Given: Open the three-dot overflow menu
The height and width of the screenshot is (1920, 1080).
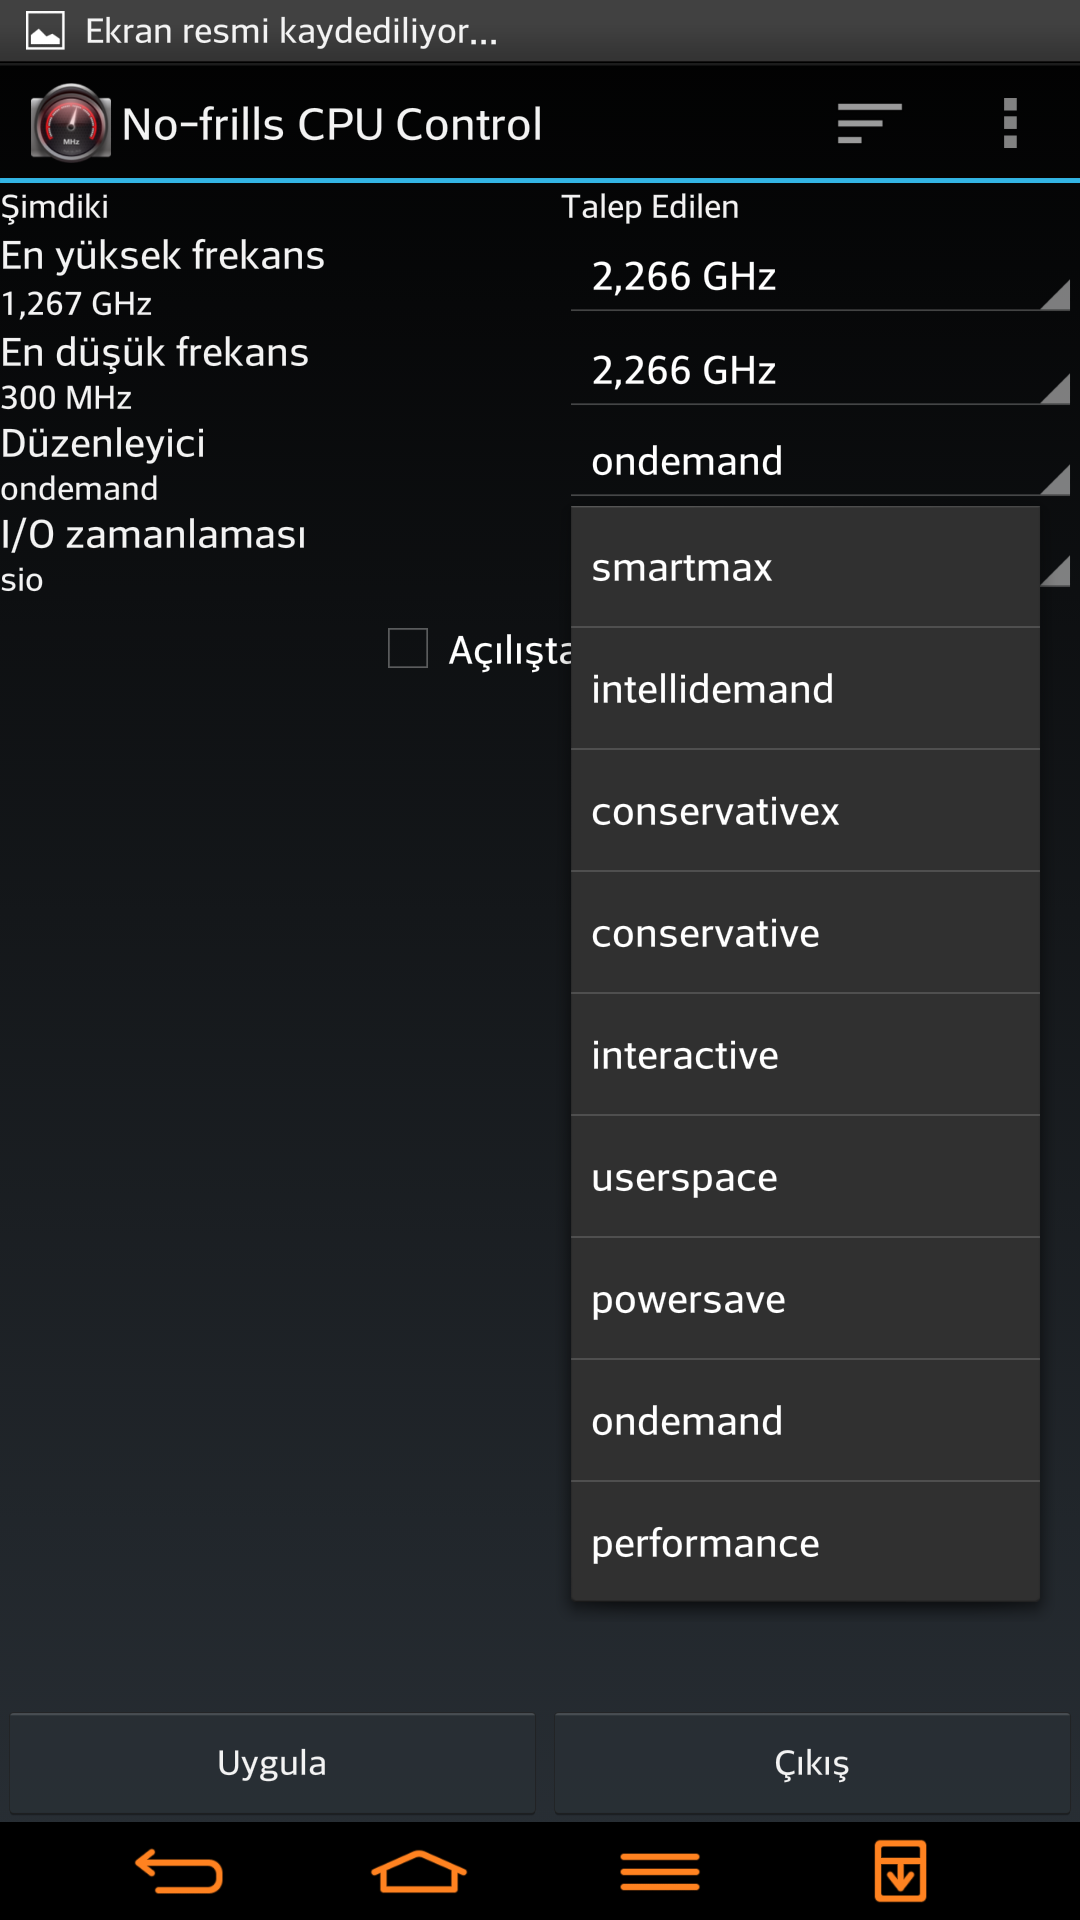Looking at the screenshot, I should point(1010,123).
